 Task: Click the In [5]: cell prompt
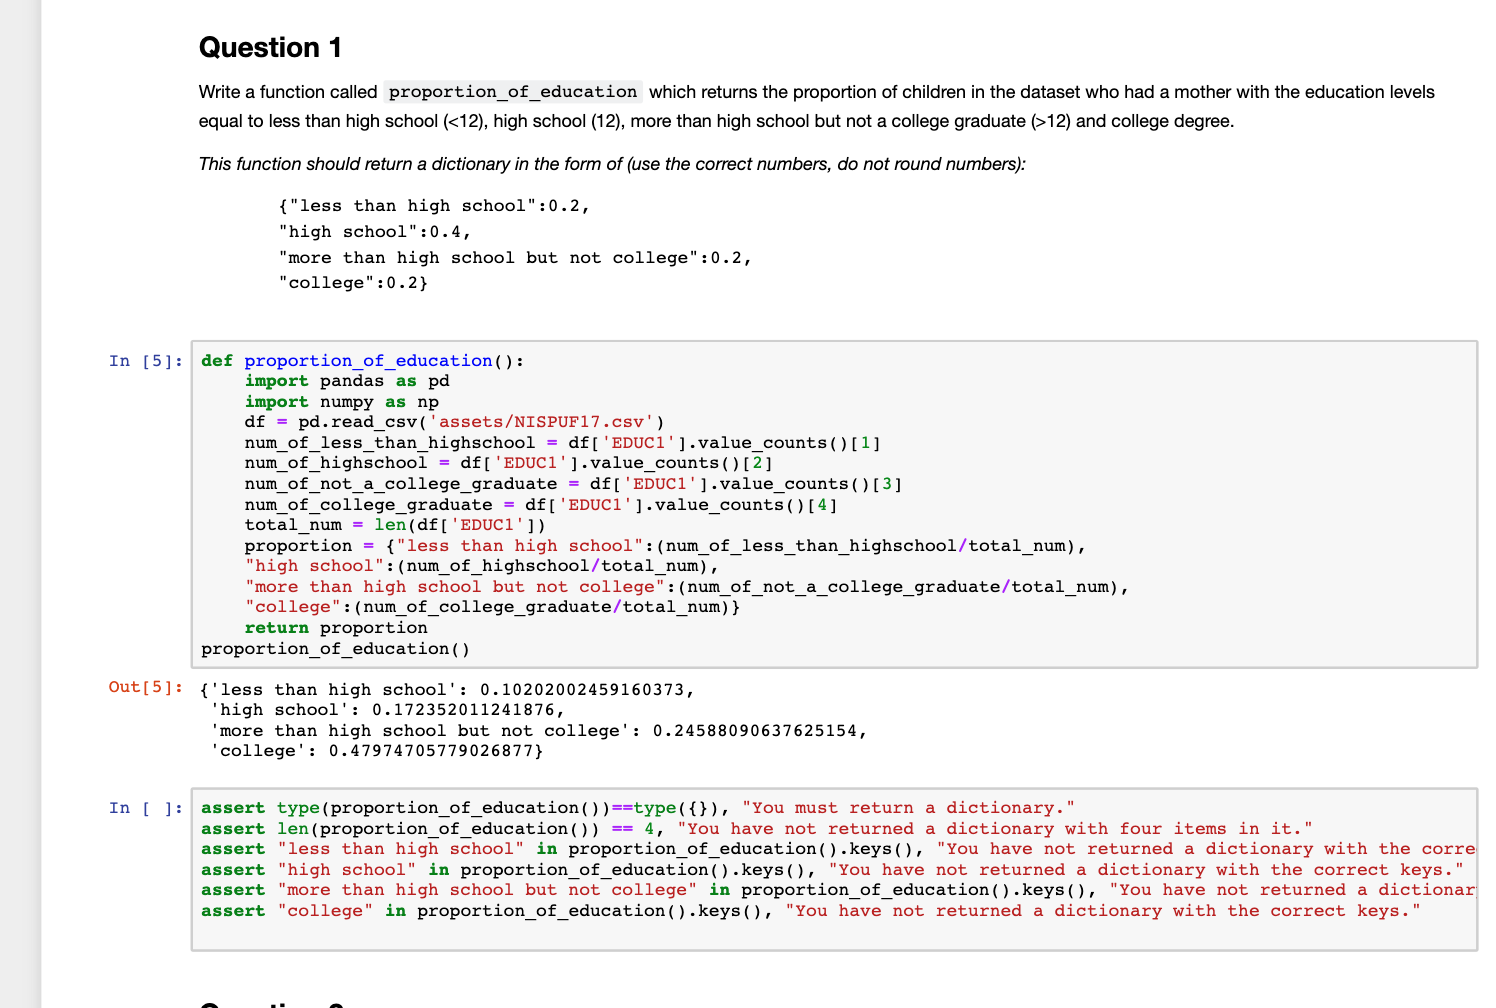143,361
